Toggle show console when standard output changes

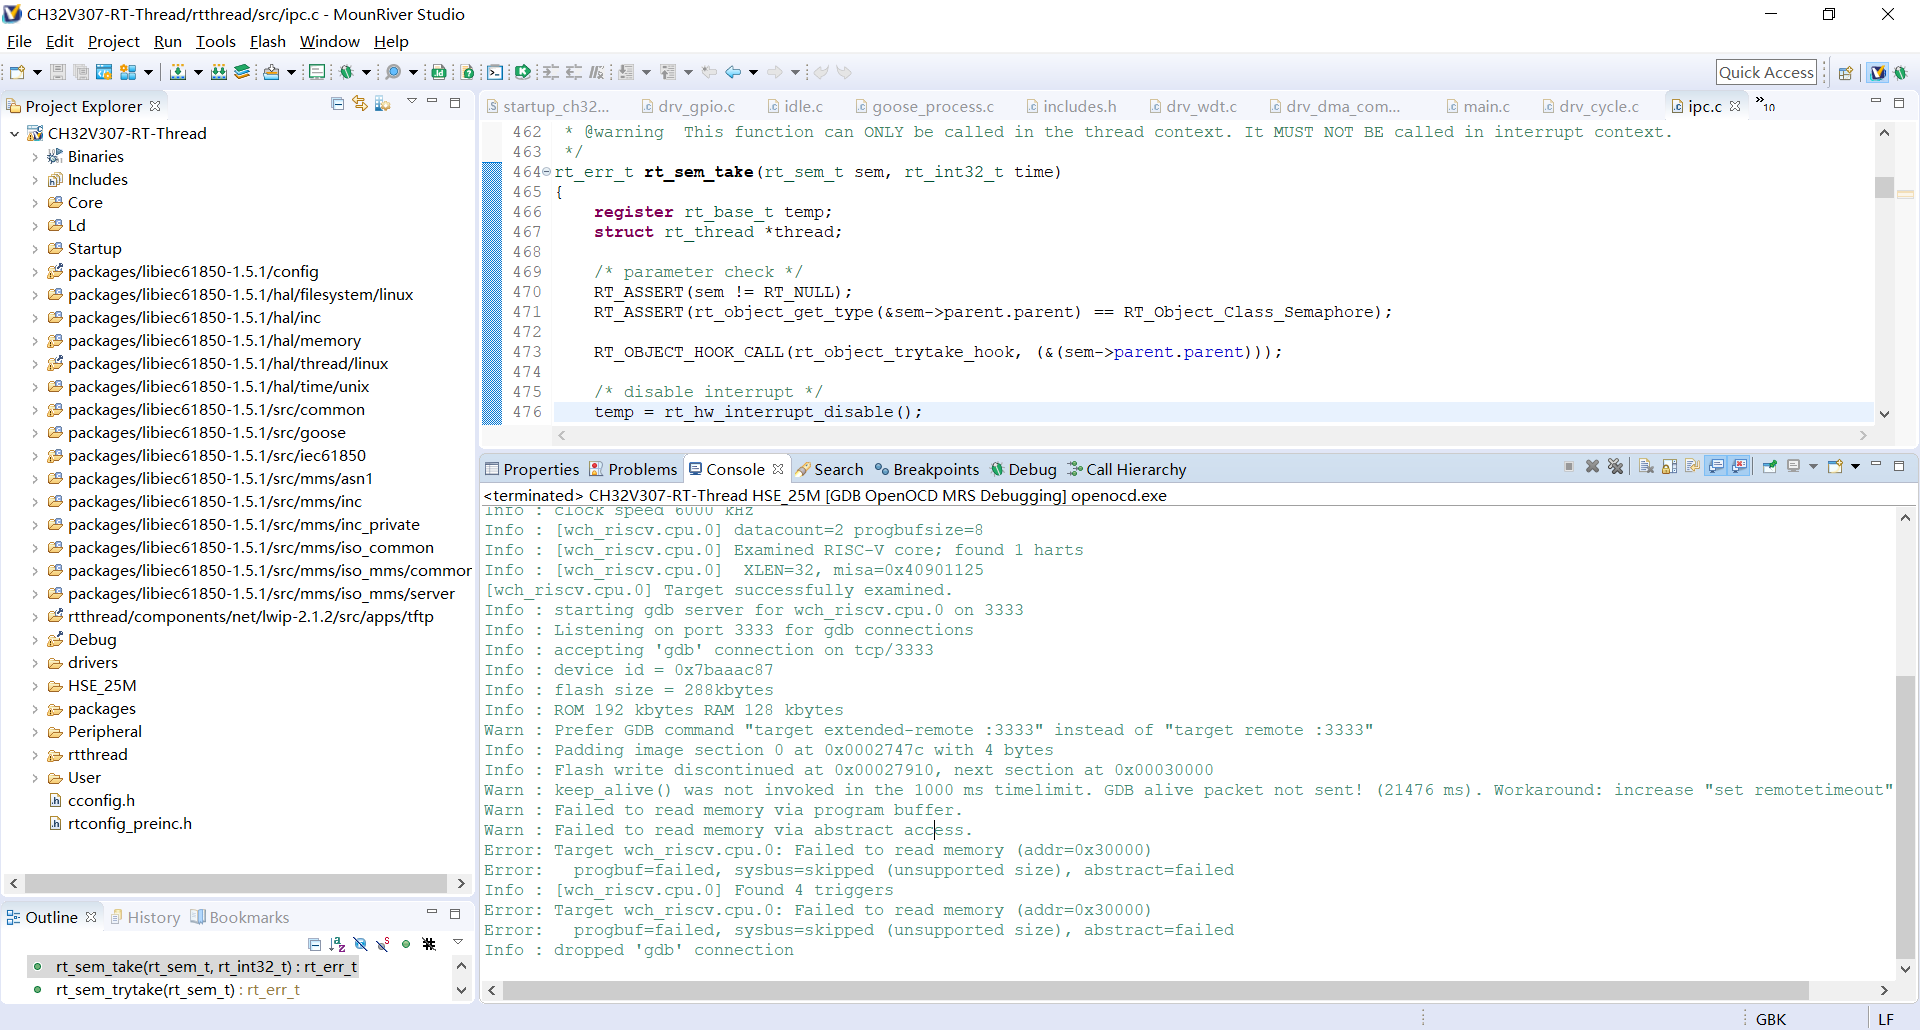[1716, 467]
